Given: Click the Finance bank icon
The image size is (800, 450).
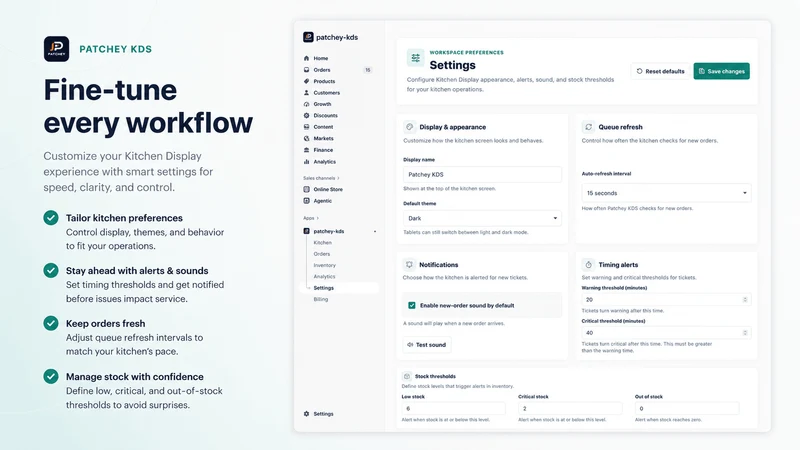Looking at the screenshot, I should pyautogui.click(x=307, y=150).
